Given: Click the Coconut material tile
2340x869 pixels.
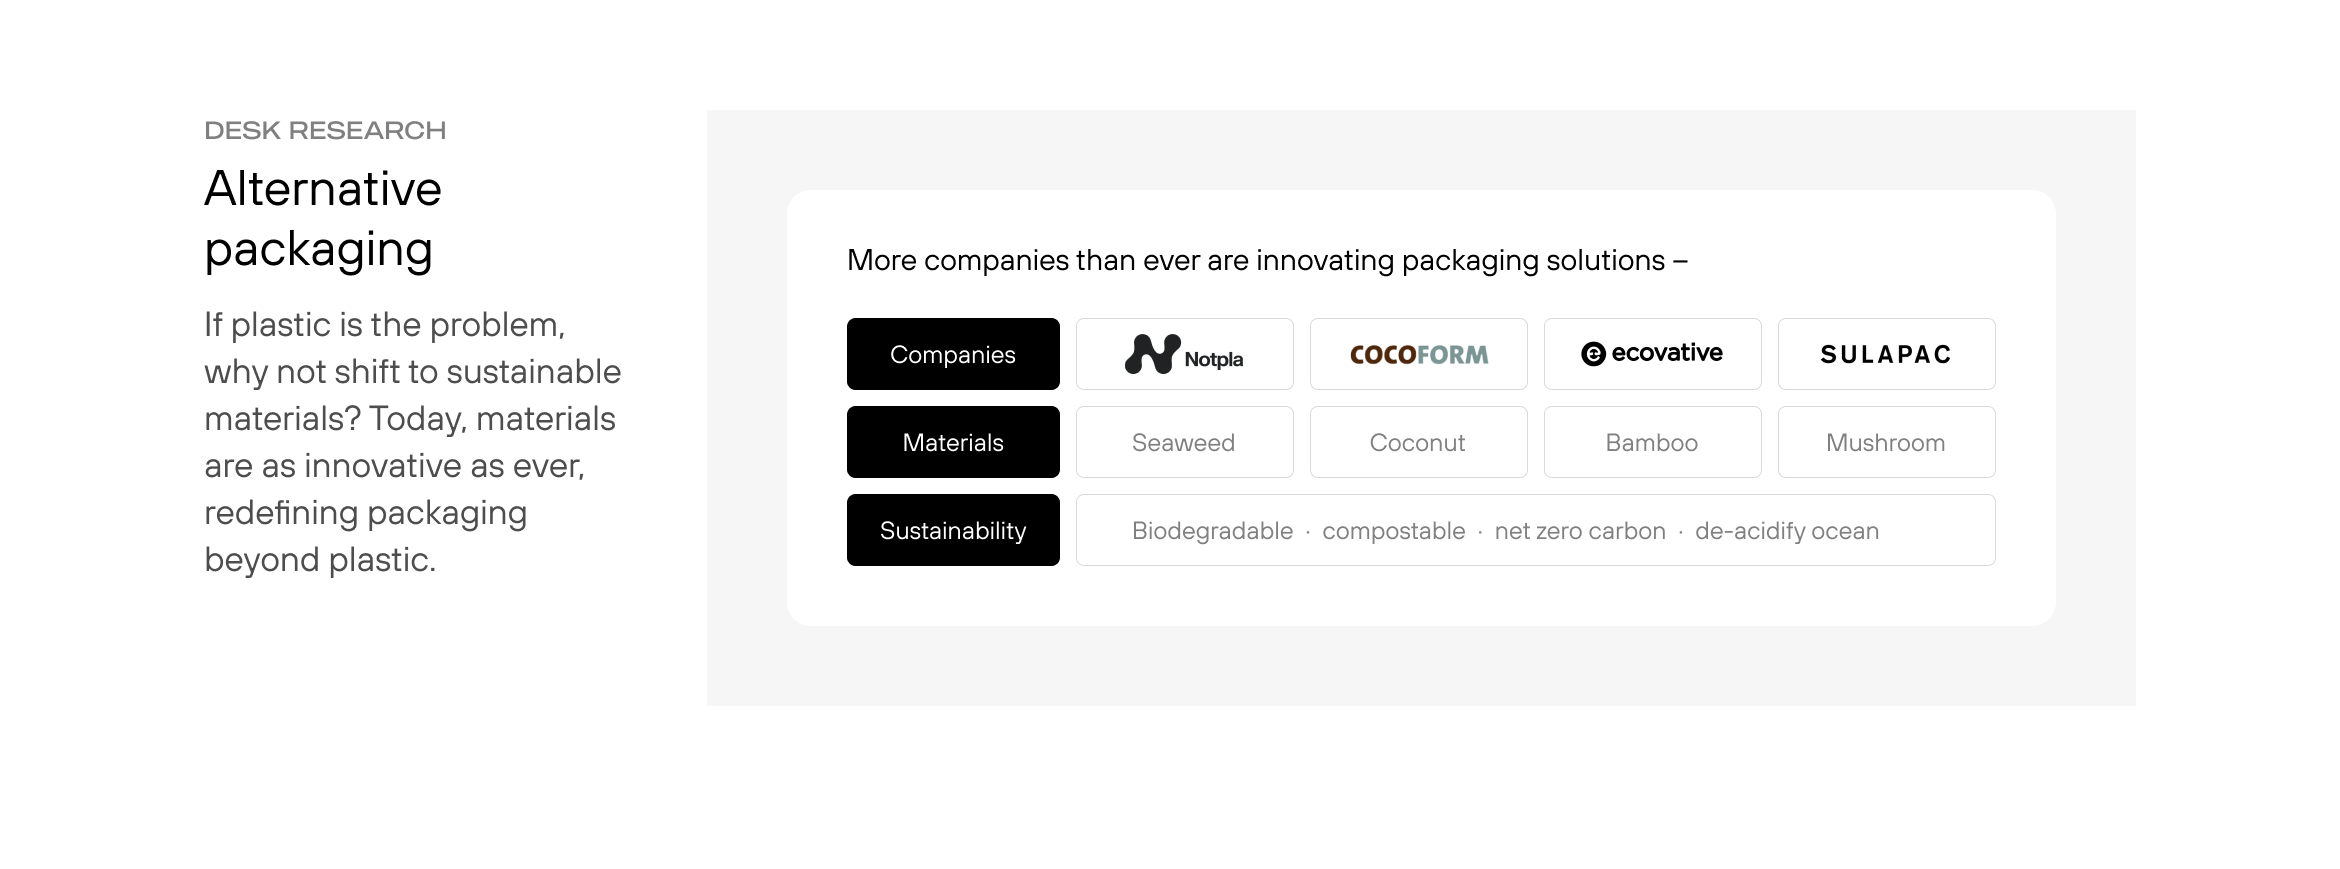Looking at the screenshot, I should [1418, 443].
